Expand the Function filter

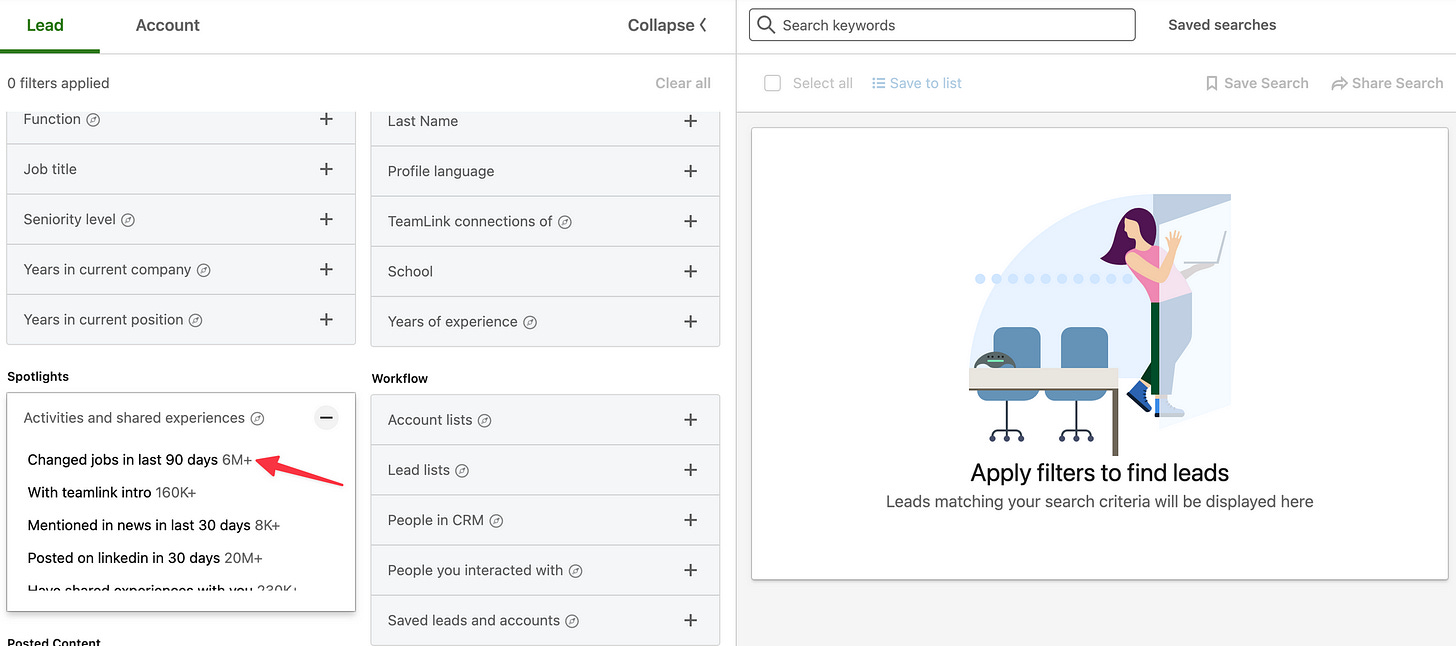pos(326,119)
